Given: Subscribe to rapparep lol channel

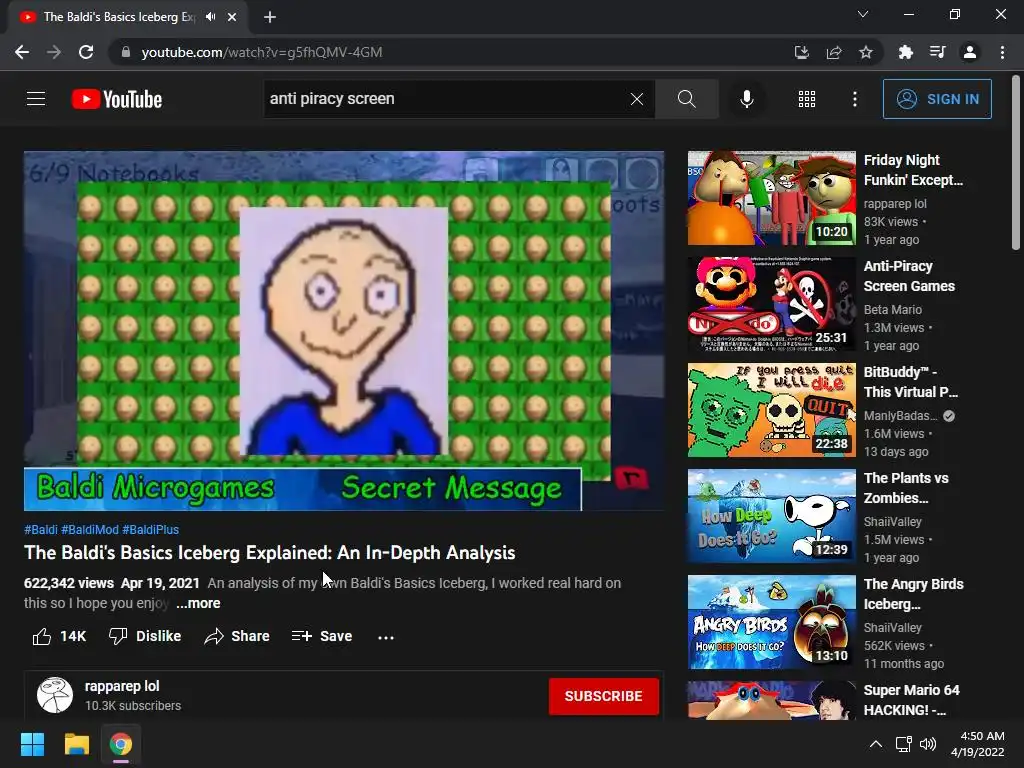Looking at the screenshot, I should (x=603, y=696).
